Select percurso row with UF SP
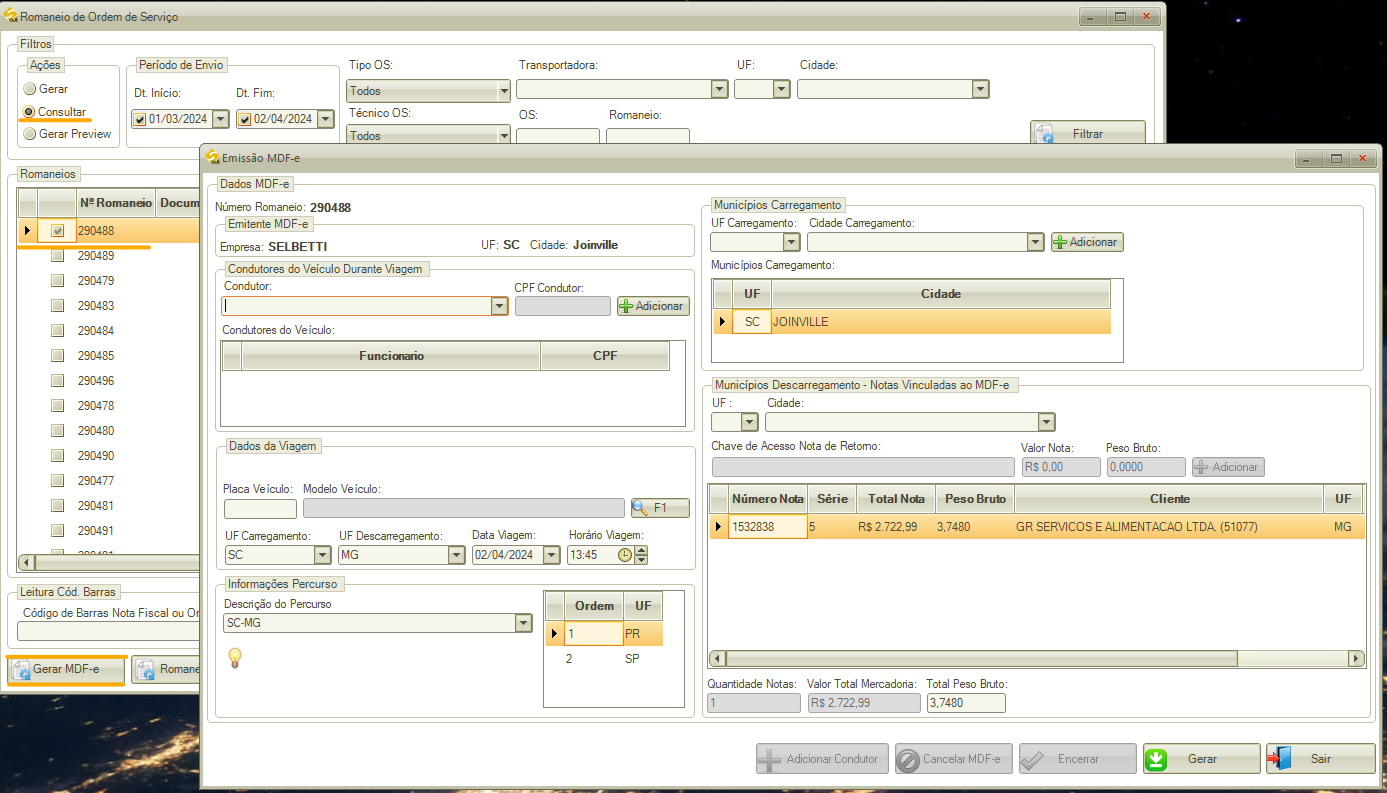1387x793 pixels. (604, 659)
